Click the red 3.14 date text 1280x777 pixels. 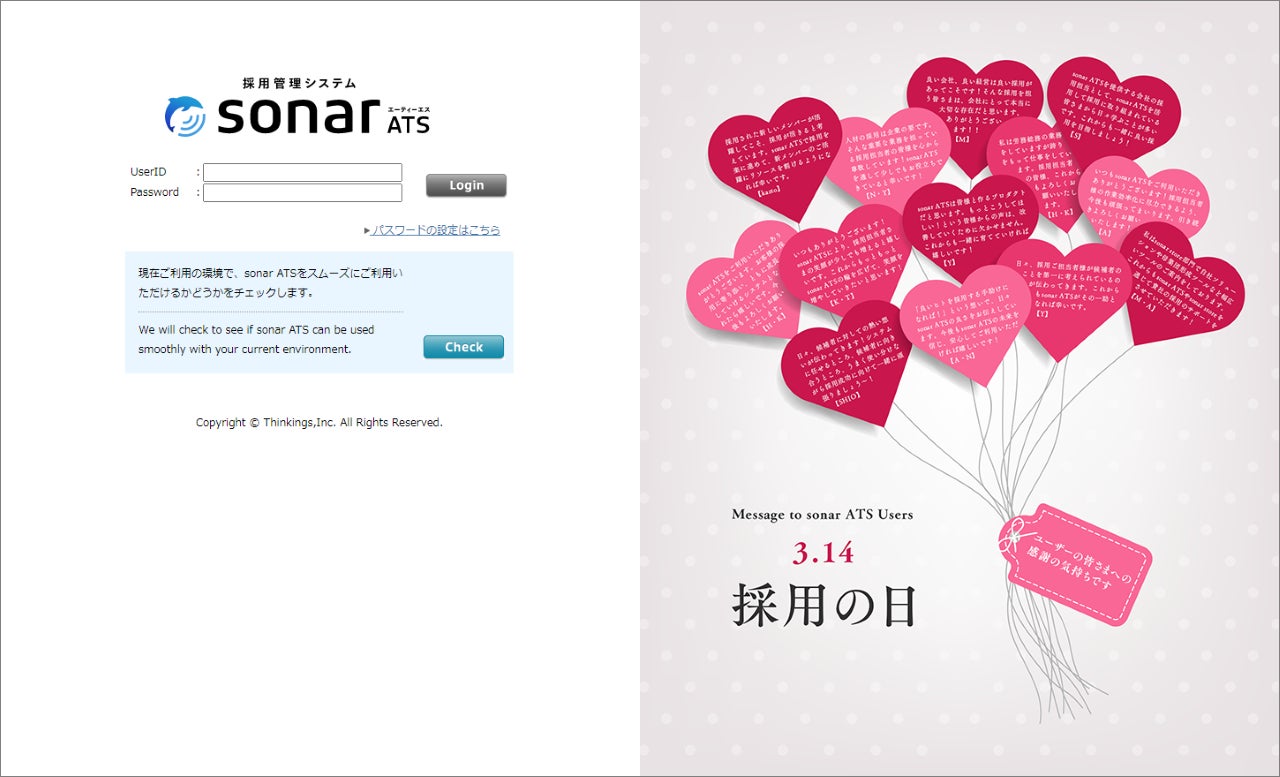point(823,553)
